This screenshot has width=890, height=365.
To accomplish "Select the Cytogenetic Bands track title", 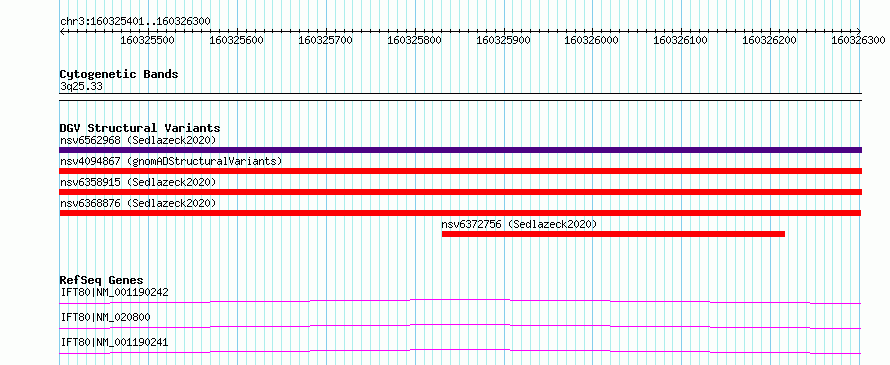I will point(119,74).
